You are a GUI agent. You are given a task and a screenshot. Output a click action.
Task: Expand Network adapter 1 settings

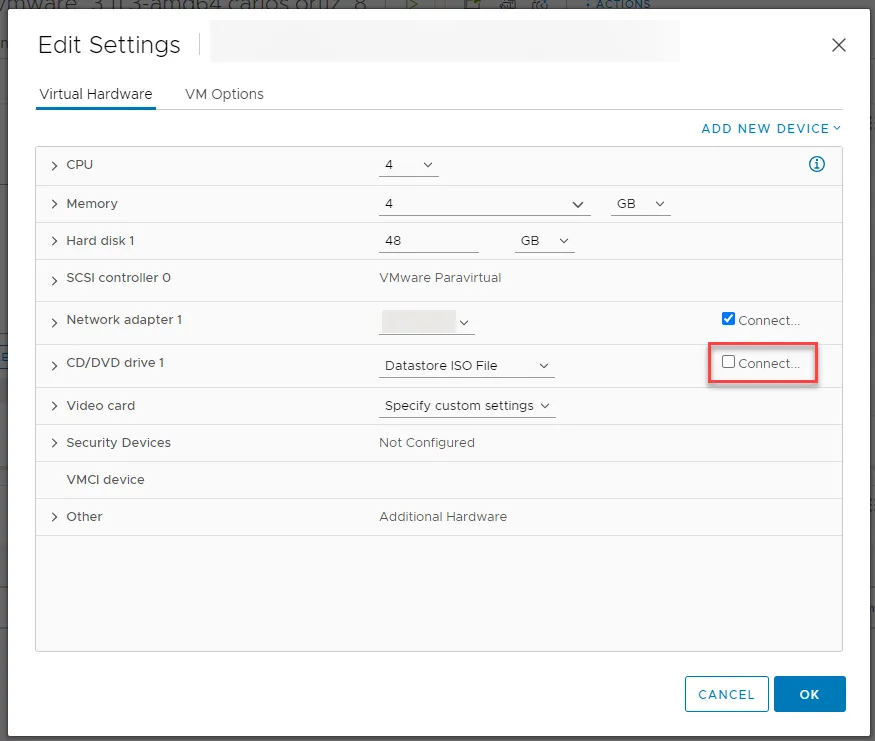54,323
